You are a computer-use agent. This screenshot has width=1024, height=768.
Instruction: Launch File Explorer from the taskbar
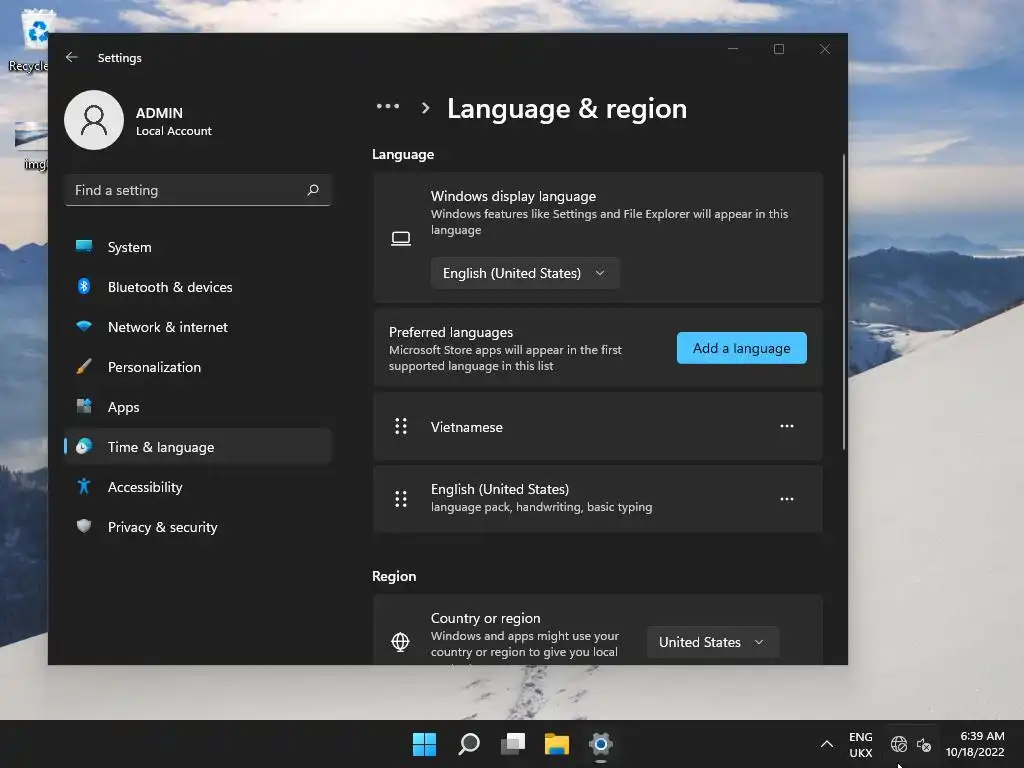pyautogui.click(x=557, y=744)
